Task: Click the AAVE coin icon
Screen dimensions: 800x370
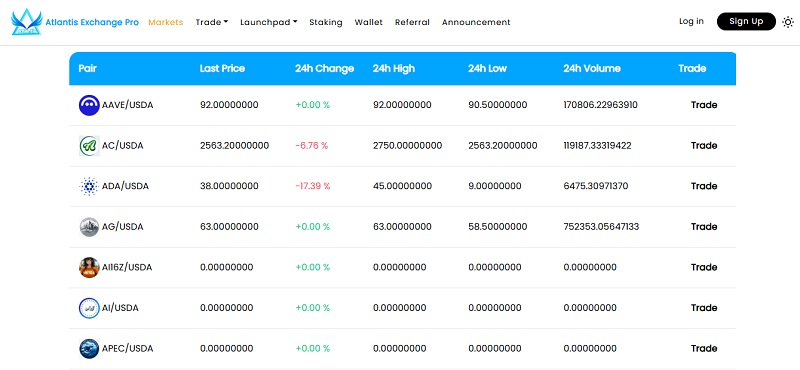Action: pyautogui.click(x=89, y=105)
